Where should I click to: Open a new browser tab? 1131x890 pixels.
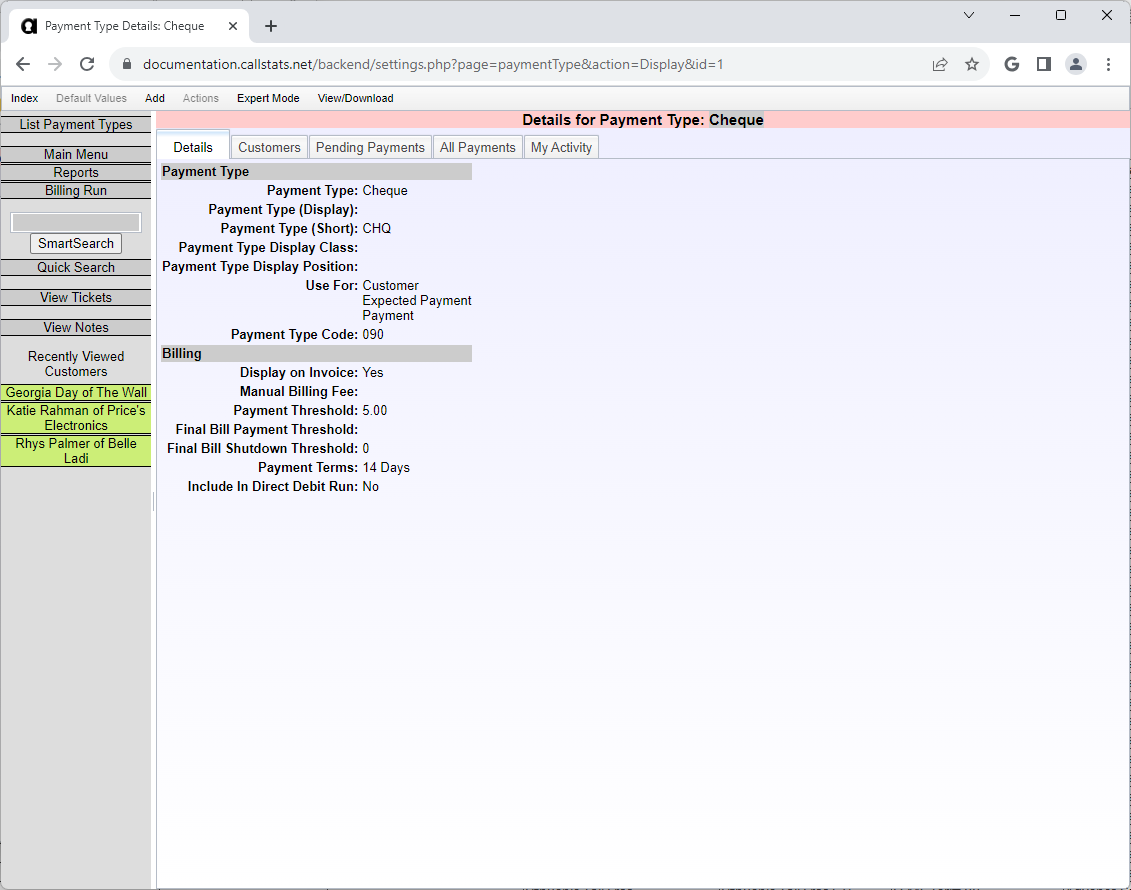tap(271, 26)
